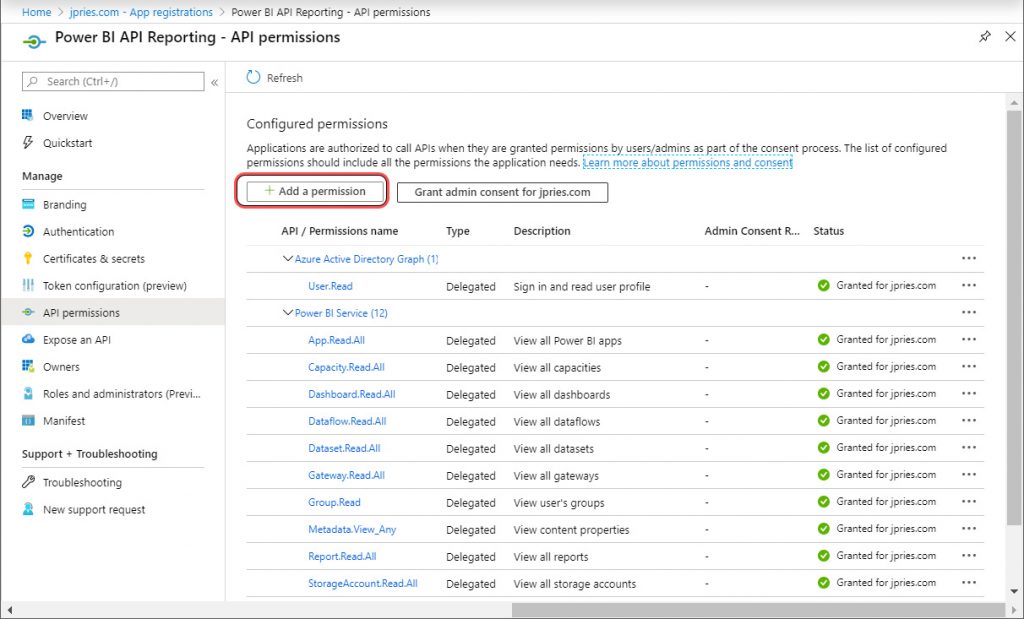Collapse the sidebar with double-chevron icon

pos(214,82)
